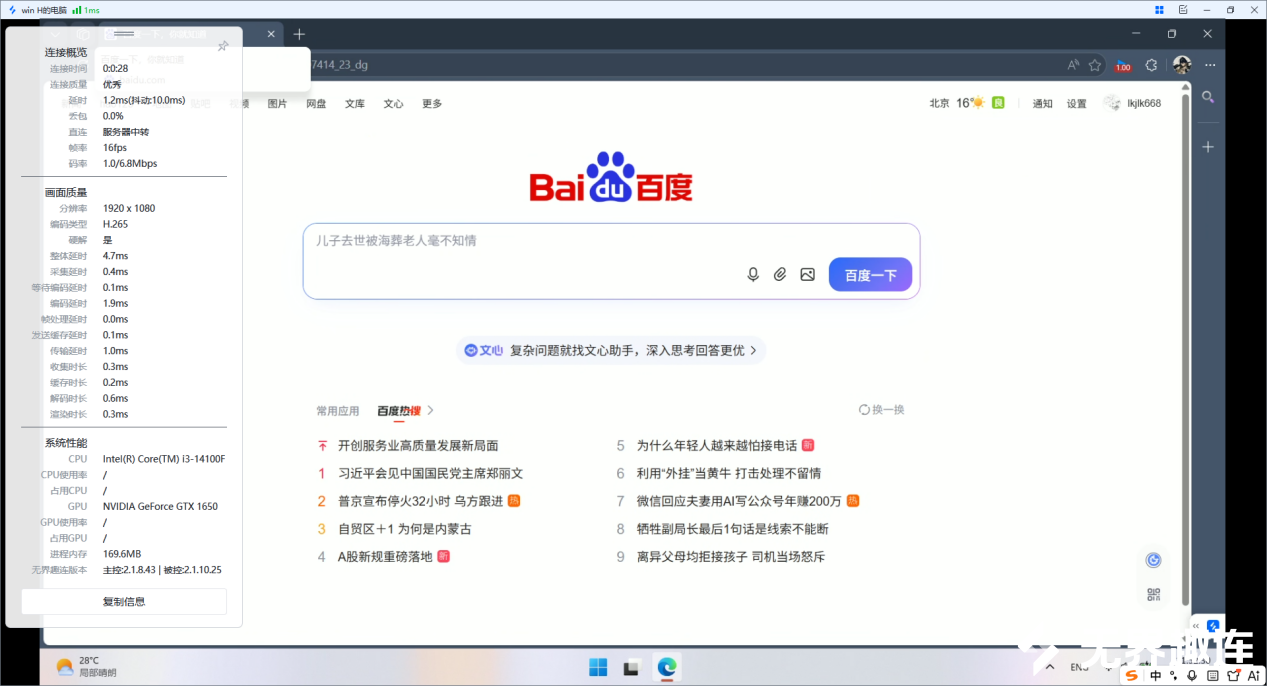Expand hidden system tray icons chevron
This screenshot has width=1267, height=686.
pyautogui.click(x=1050, y=667)
